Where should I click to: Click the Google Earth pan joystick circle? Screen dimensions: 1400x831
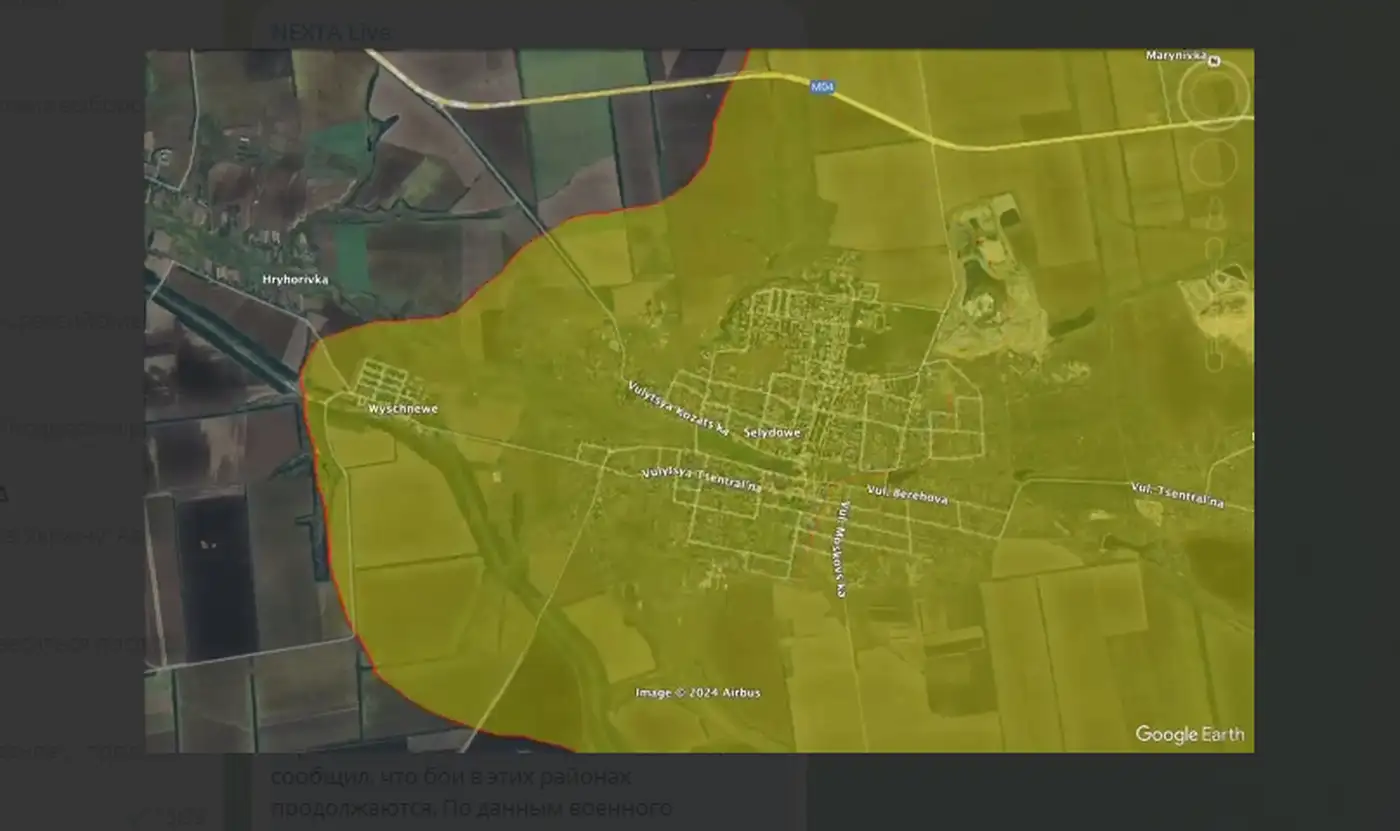[1212, 162]
